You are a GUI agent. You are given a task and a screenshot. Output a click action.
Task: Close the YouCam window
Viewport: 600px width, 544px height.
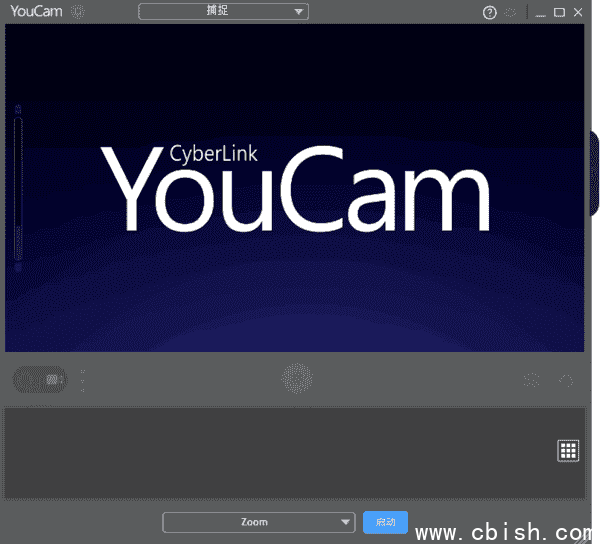click(578, 13)
